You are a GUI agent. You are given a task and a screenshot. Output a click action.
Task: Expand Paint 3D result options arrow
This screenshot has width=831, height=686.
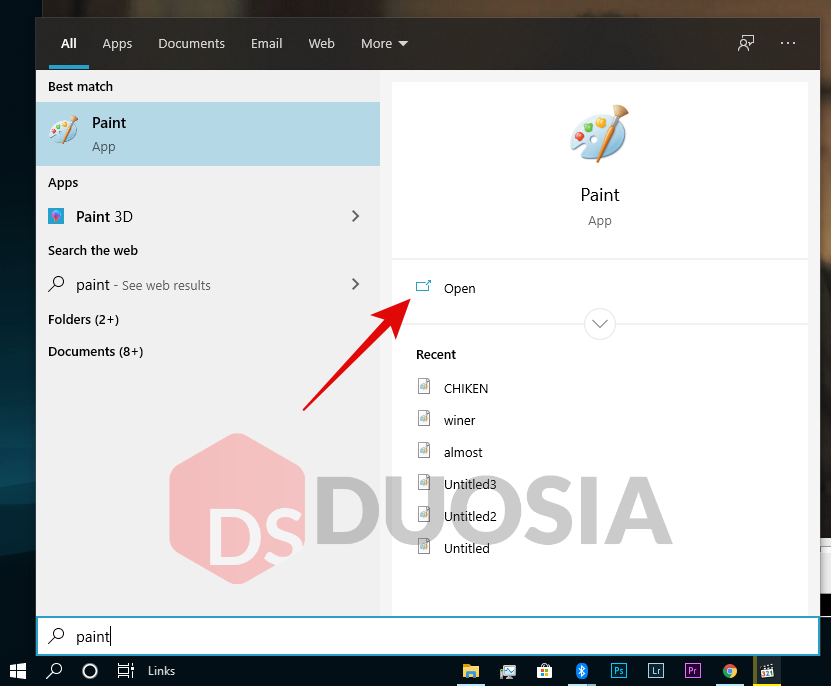(356, 216)
